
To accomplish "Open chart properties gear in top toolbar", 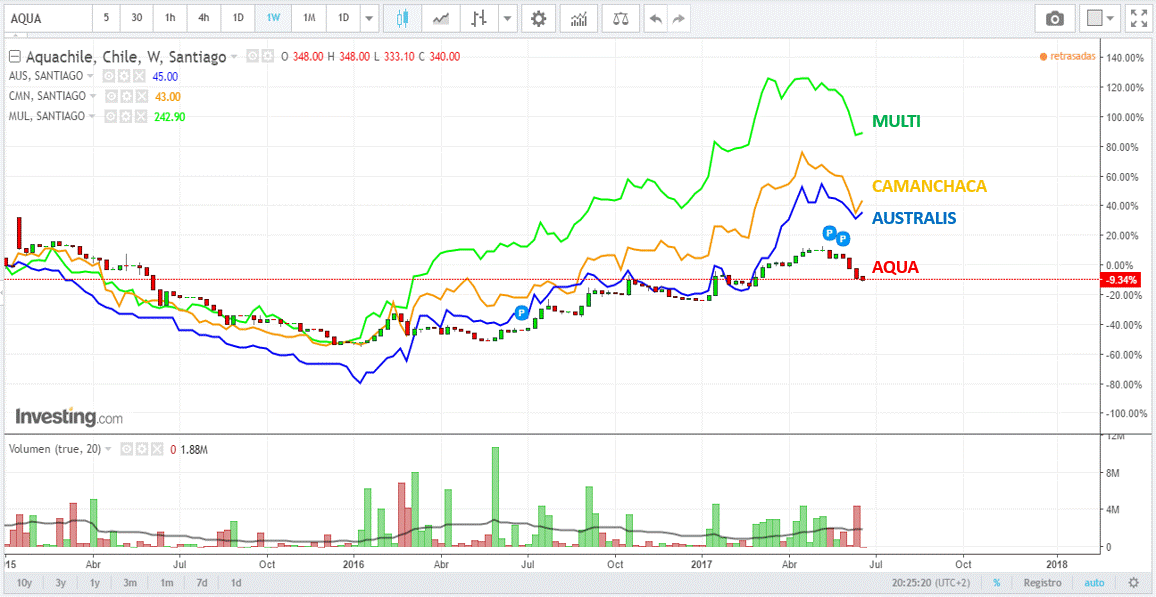I will 539,18.
